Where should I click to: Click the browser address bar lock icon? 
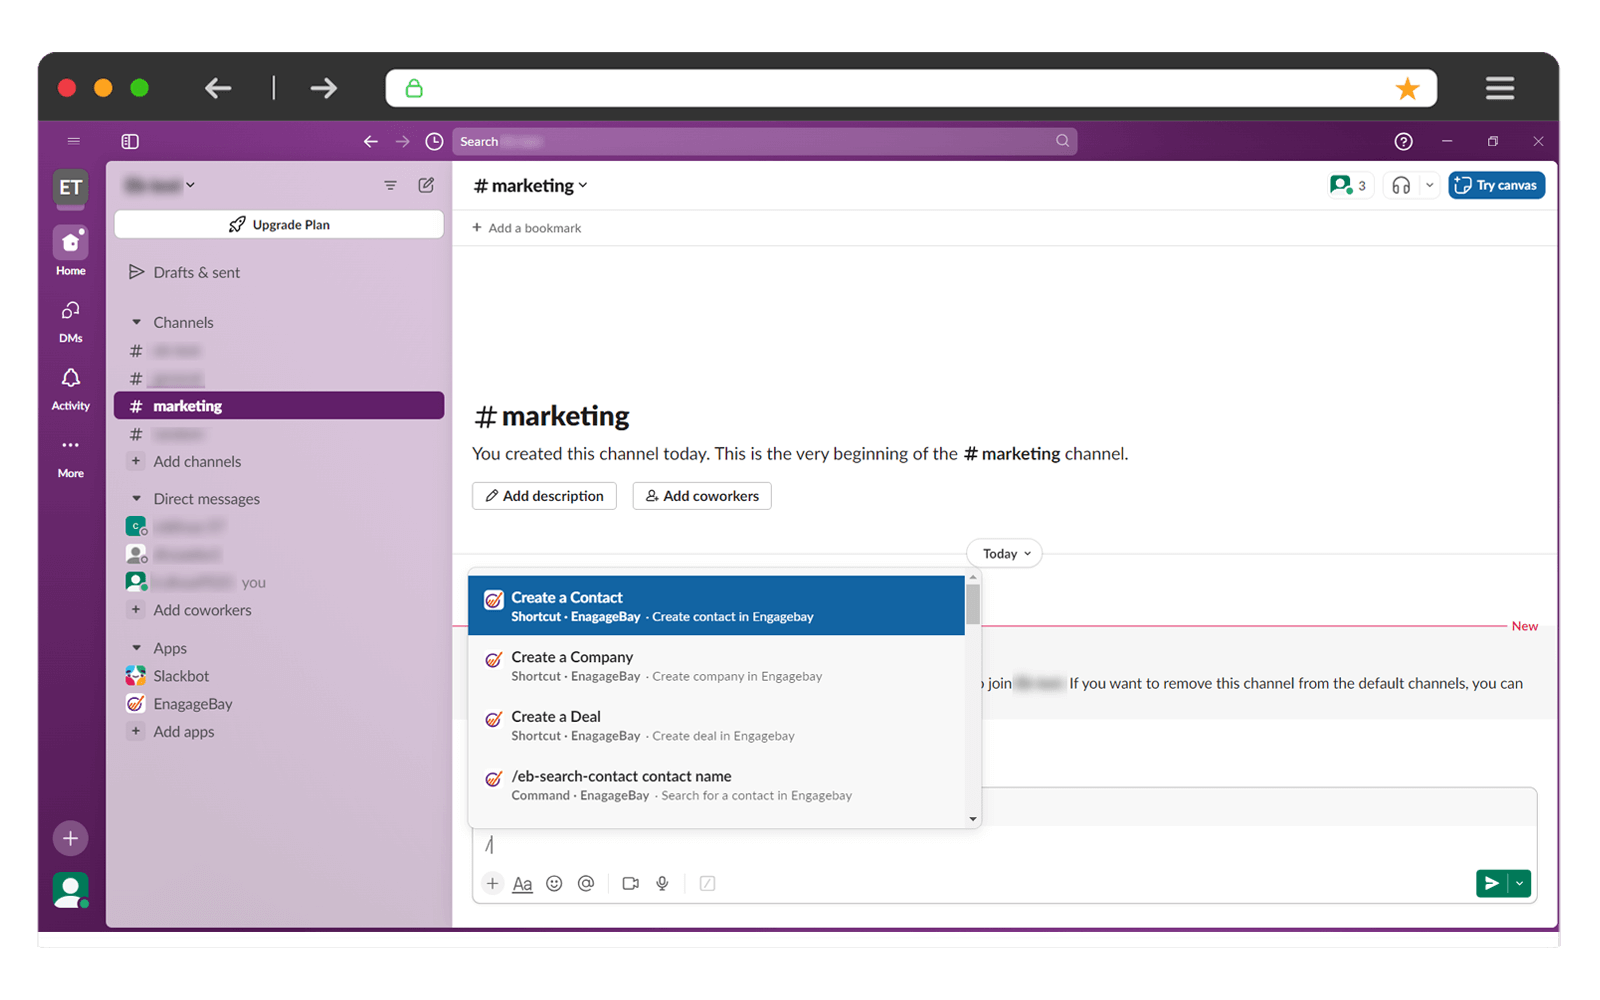[413, 88]
